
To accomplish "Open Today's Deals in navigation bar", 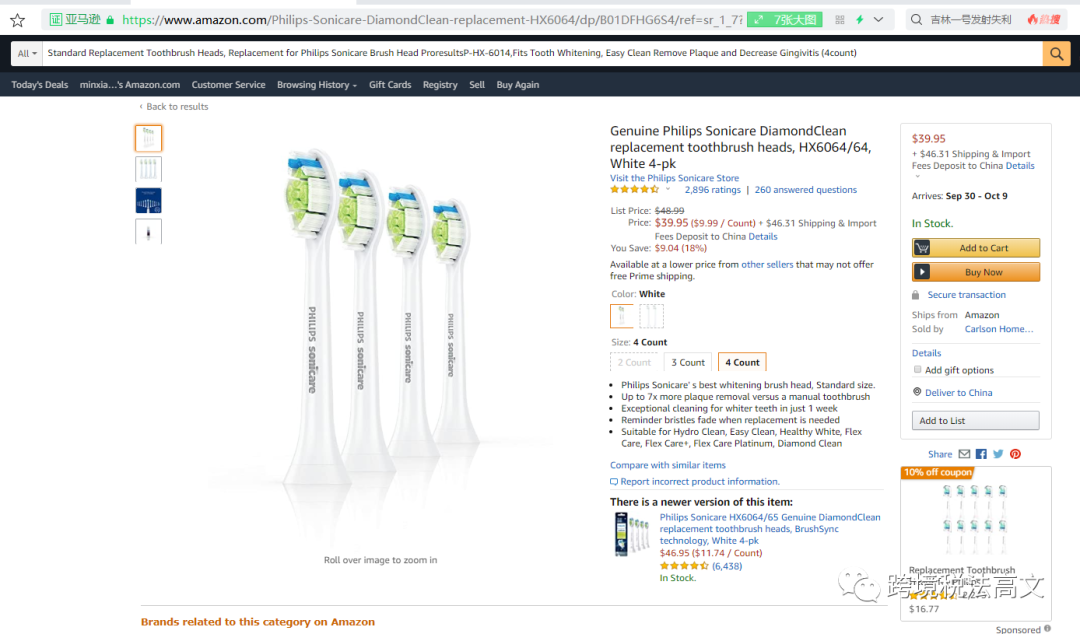I will tap(40, 85).
